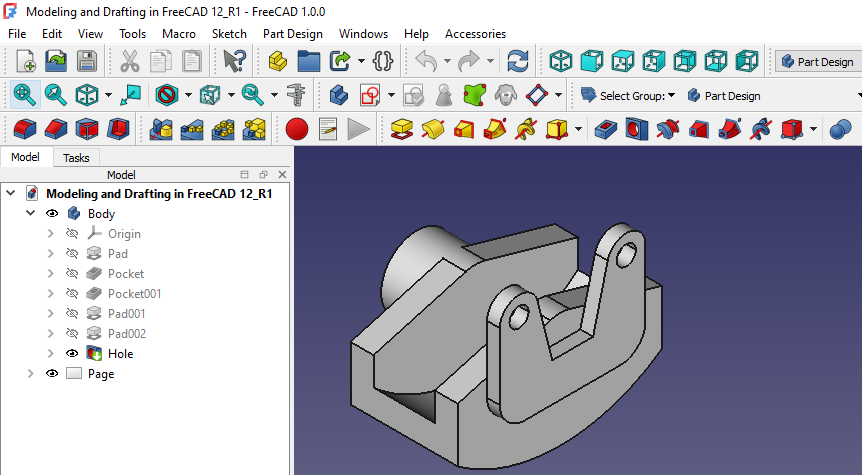
Task: Open the Part Design workbench dropdown
Action: [x=818, y=62]
